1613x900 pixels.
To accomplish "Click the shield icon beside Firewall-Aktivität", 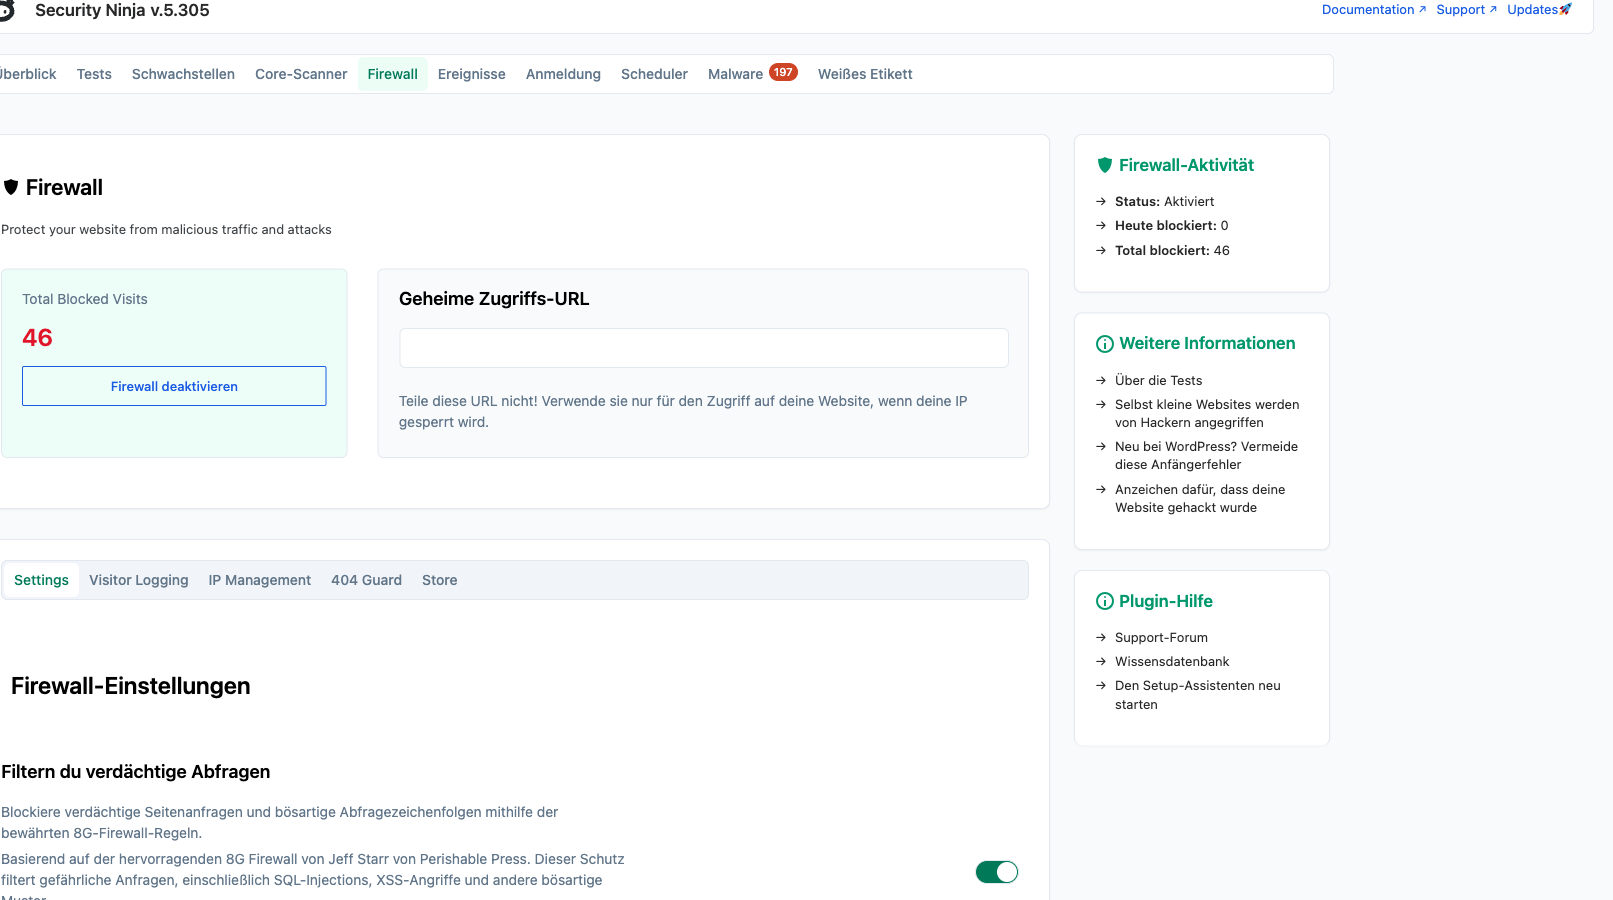I will click(1105, 165).
